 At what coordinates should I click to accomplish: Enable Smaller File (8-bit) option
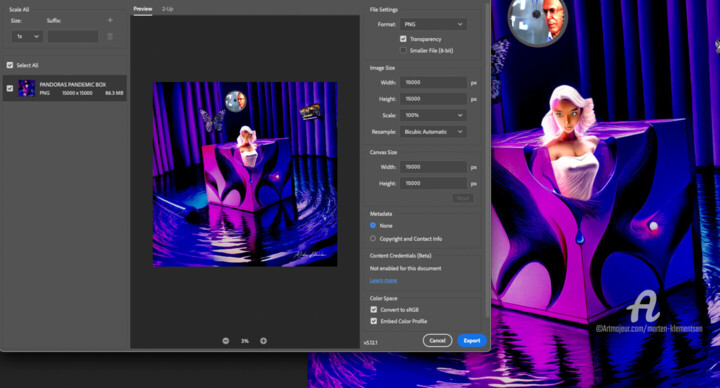tap(403, 51)
